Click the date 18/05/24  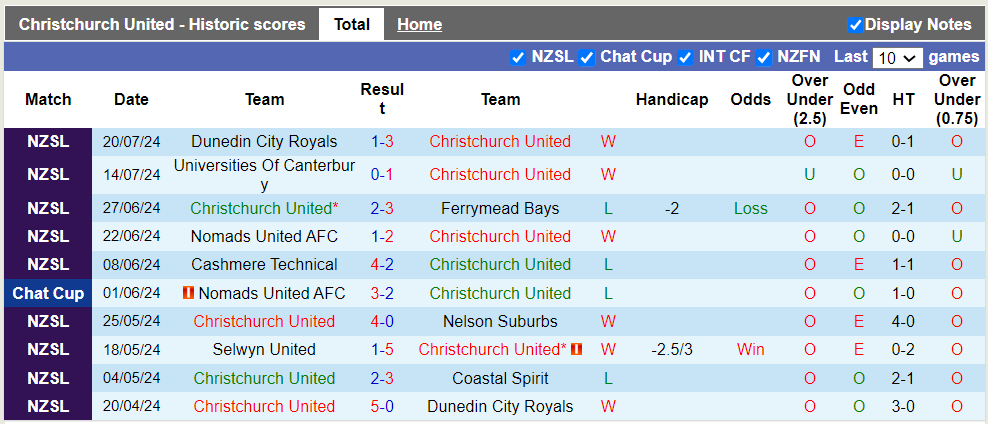point(131,349)
